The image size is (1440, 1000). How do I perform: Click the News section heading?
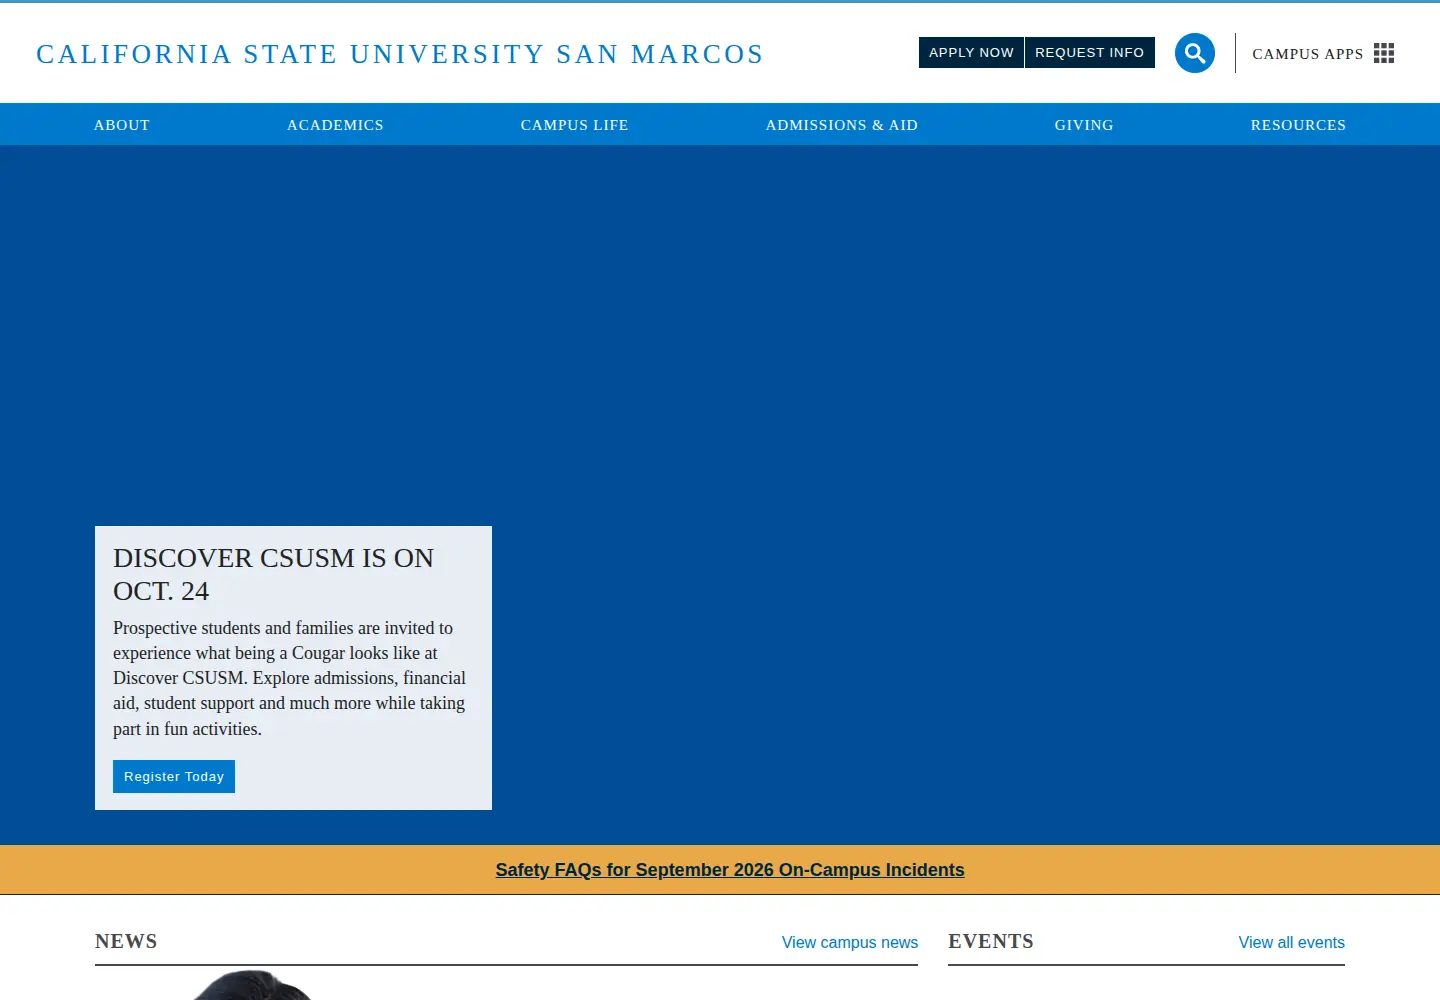point(126,941)
